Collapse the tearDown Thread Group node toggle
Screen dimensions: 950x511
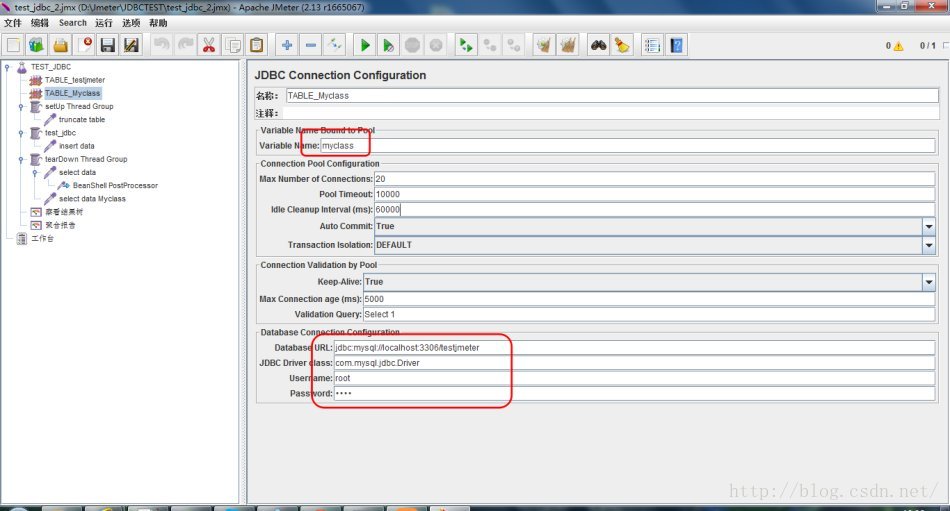click(x=21, y=159)
